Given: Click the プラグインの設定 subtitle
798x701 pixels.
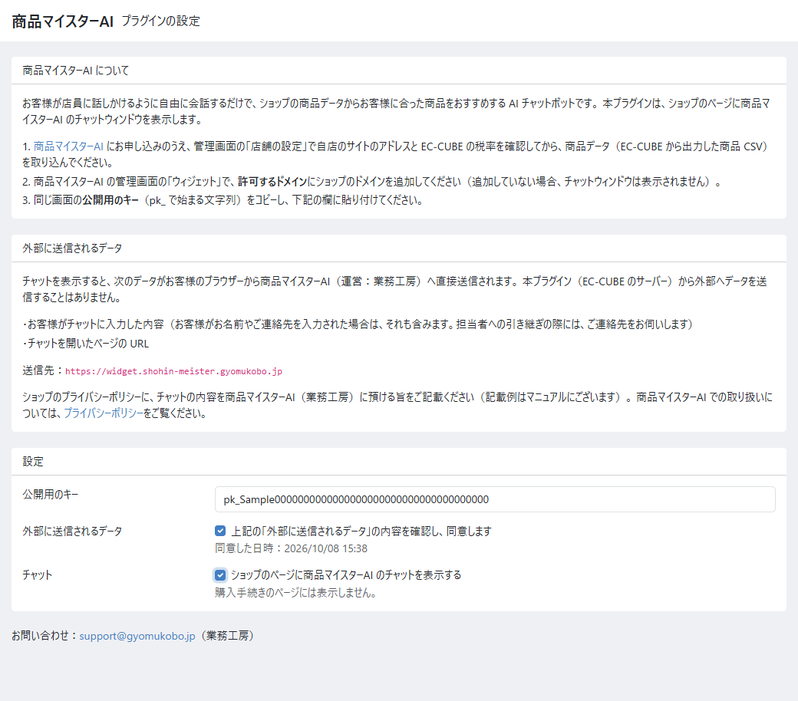Looking at the screenshot, I should [160, 21].
